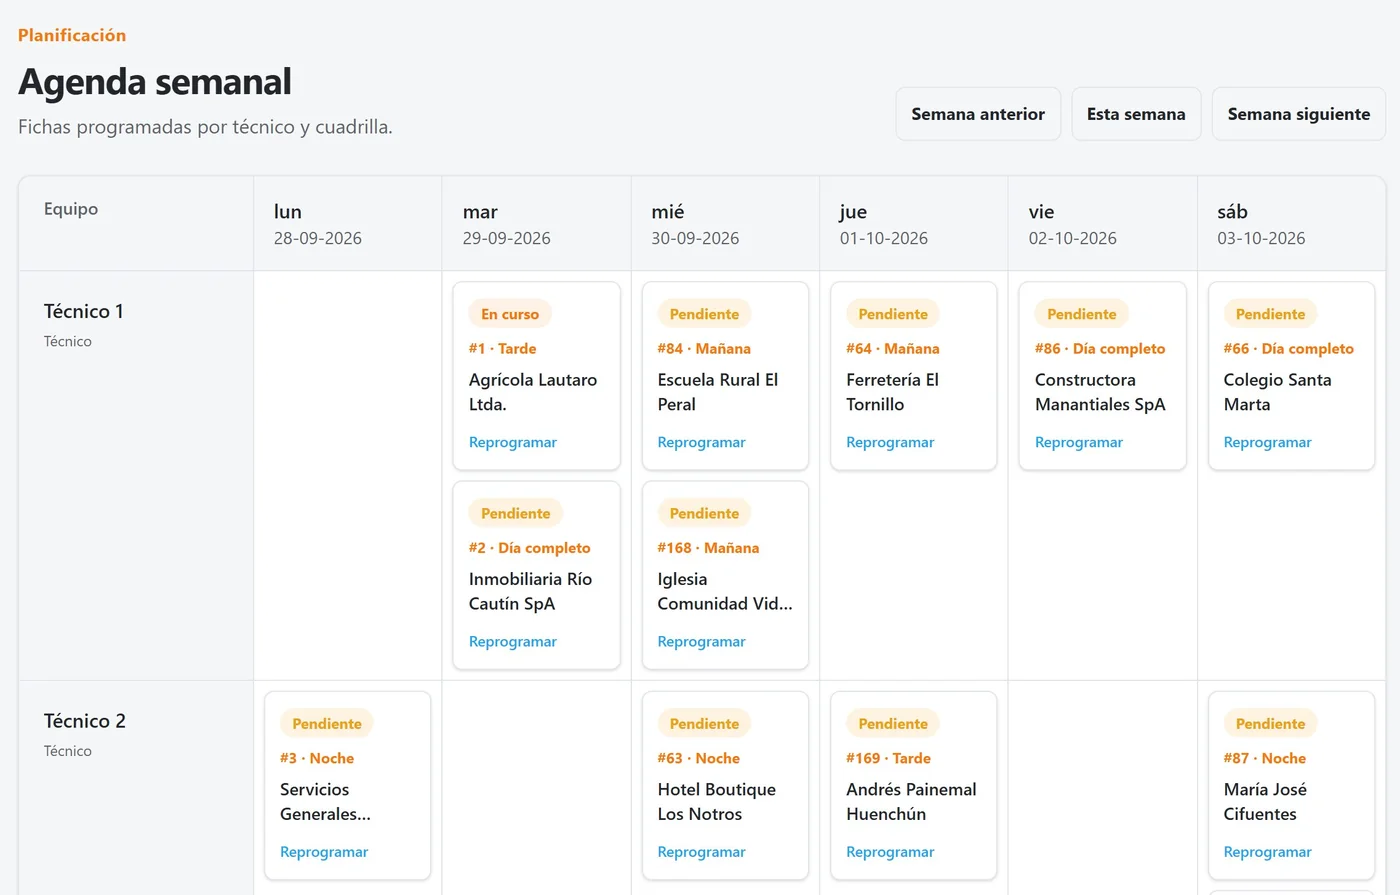Open the Colegio Santa Marta title
Screen dimensions: 1400x895
click(1278, 392)
